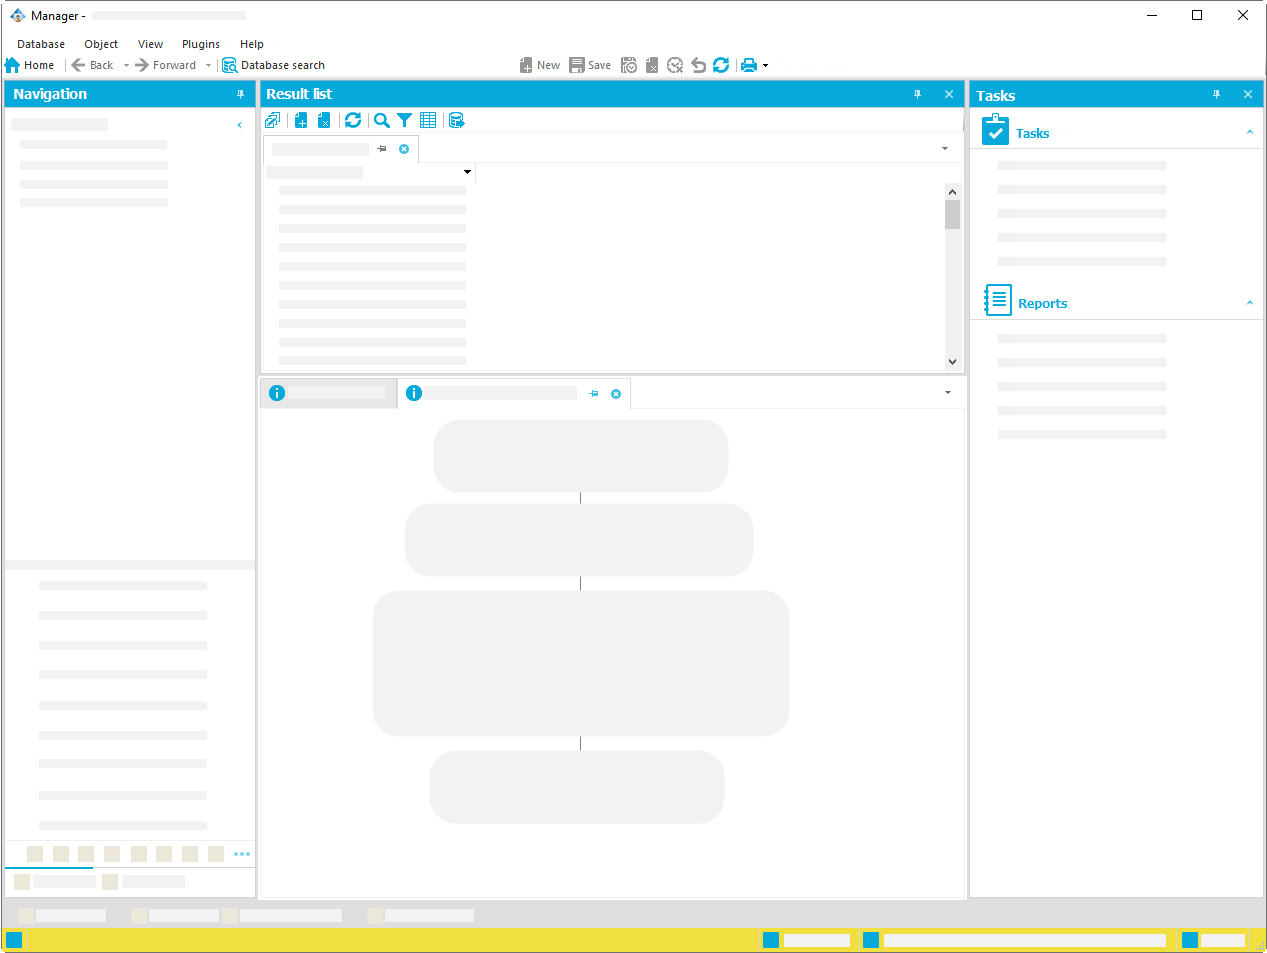The height and width of the screenshot is (953, 1267).
Task: Go Back using the toolbar arrow
Action: pyautogui.click(x=92, y=65)
